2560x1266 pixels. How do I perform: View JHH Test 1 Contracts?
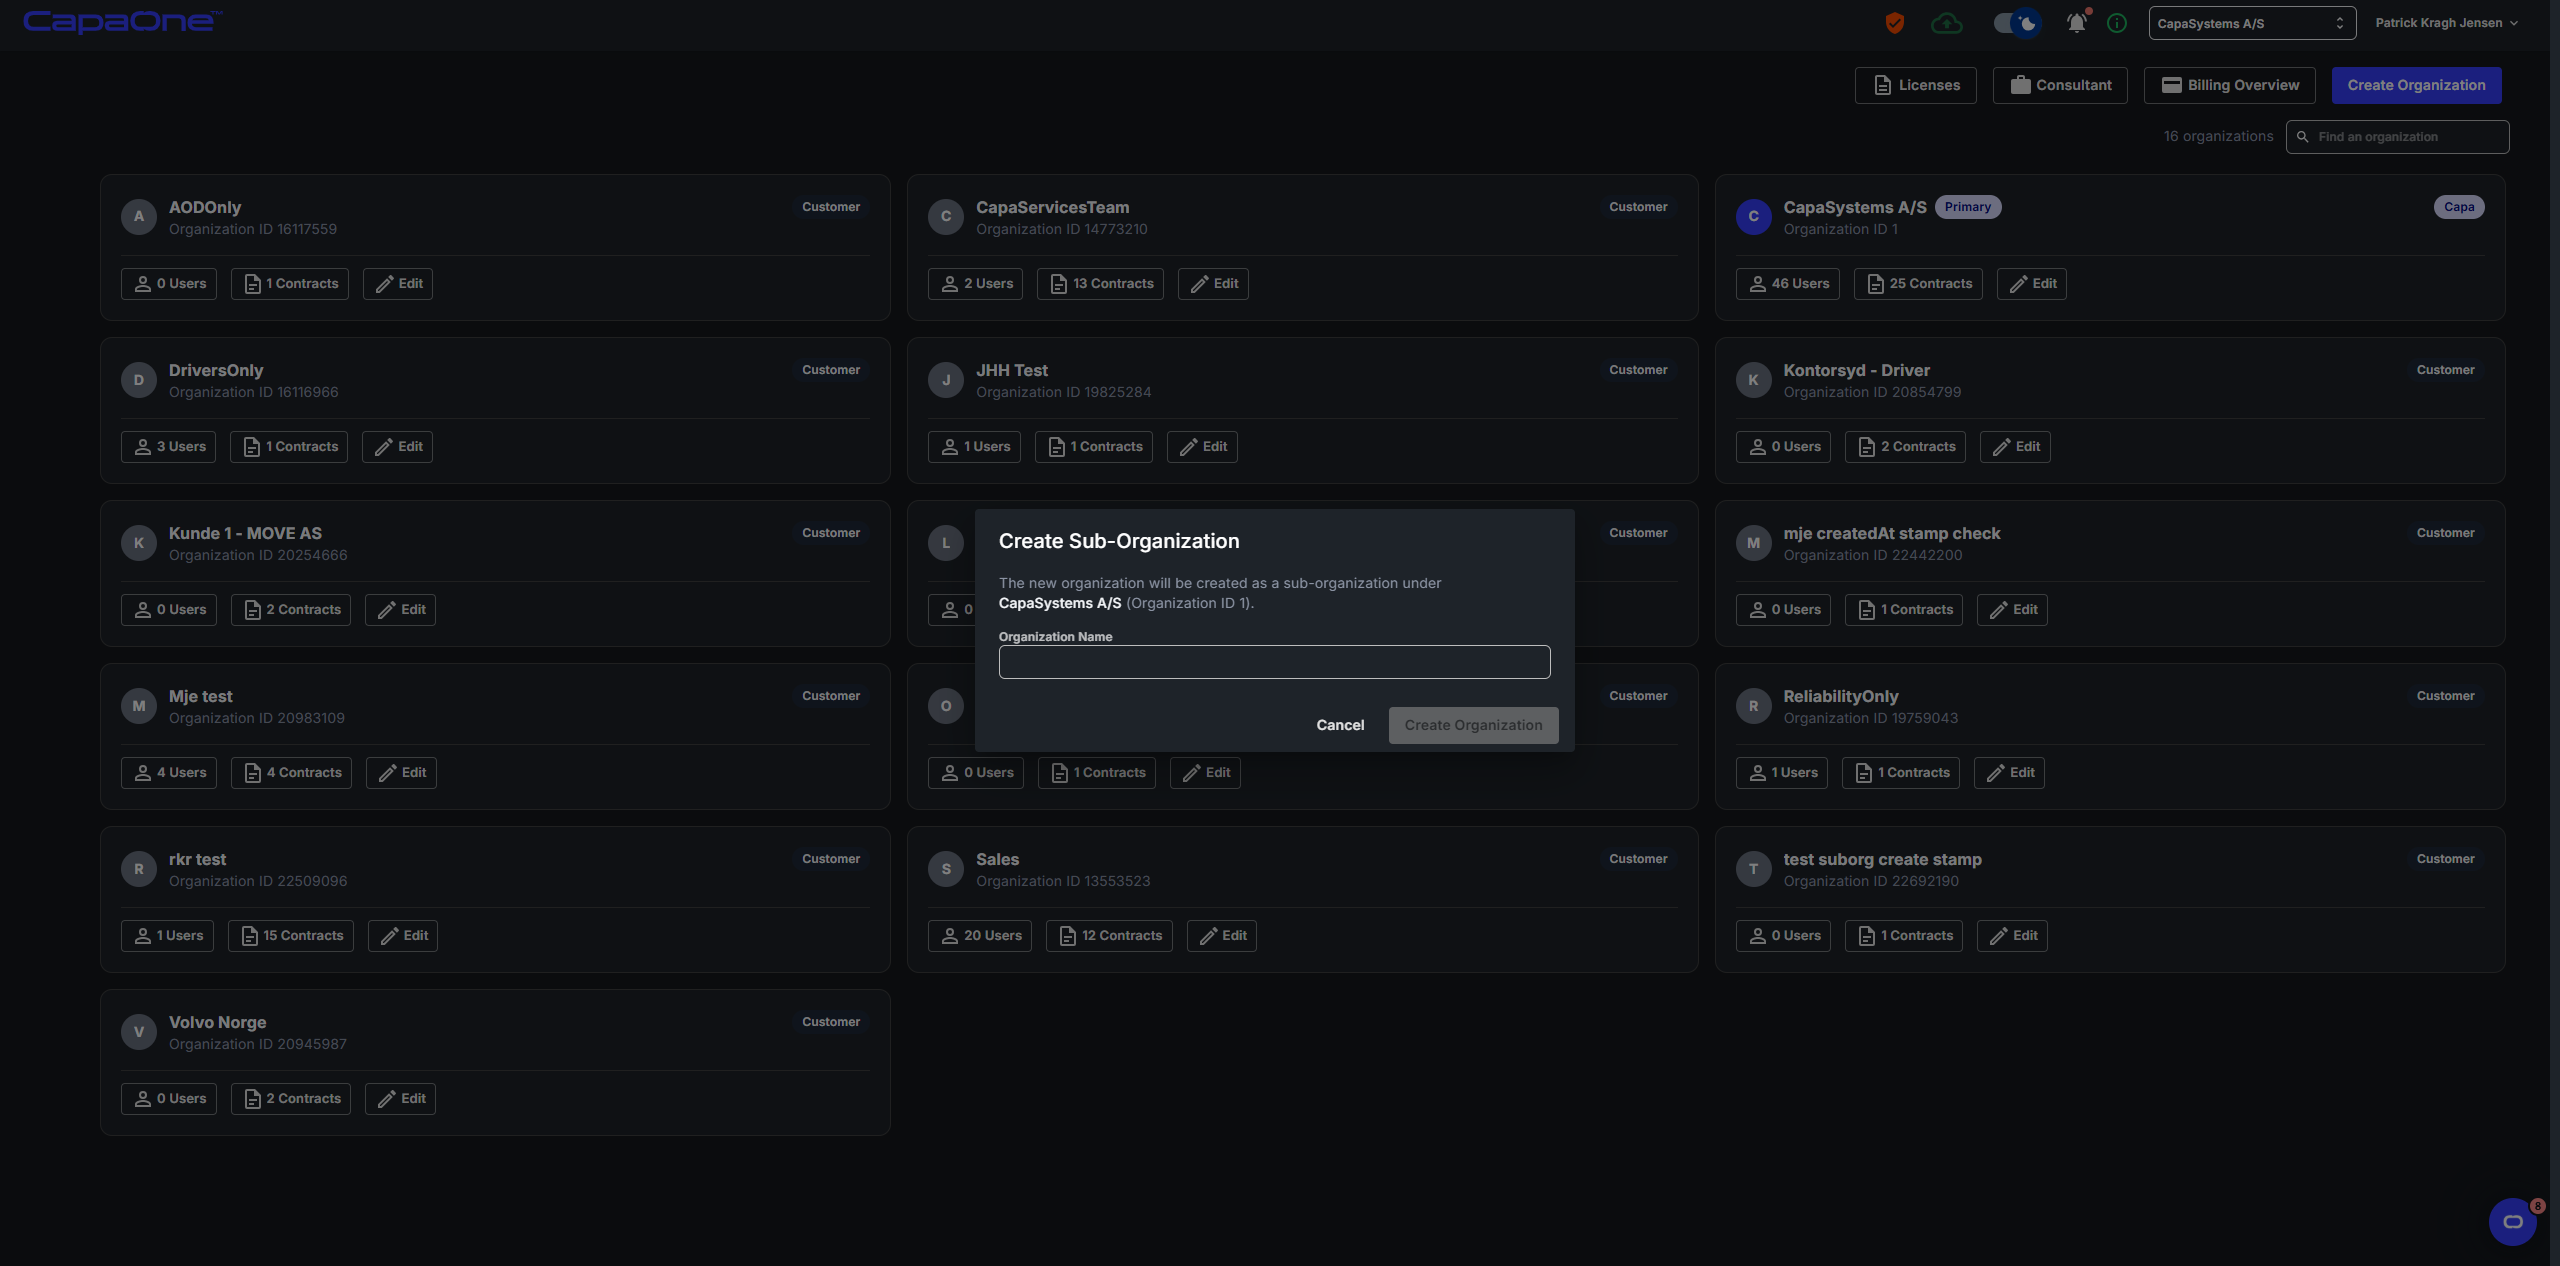pyautogui.click(x=1094, y=447)
